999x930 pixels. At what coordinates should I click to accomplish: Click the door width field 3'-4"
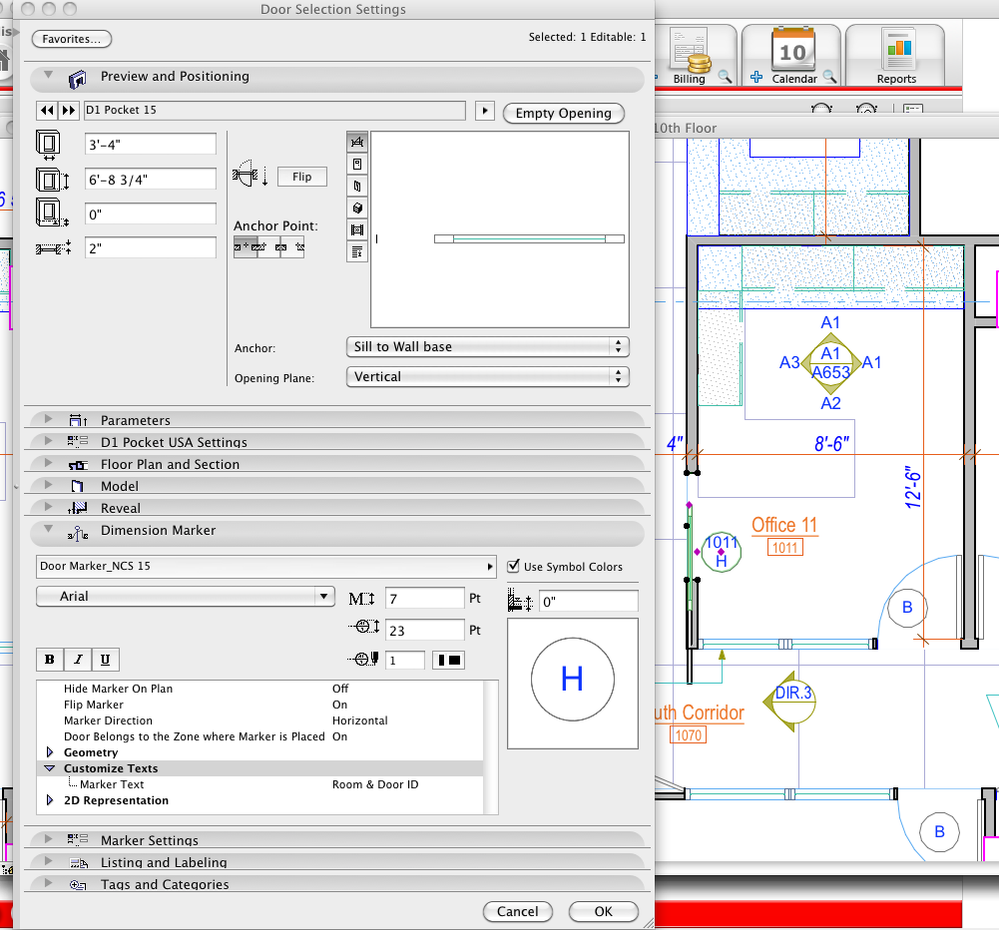tap(150, 144)
